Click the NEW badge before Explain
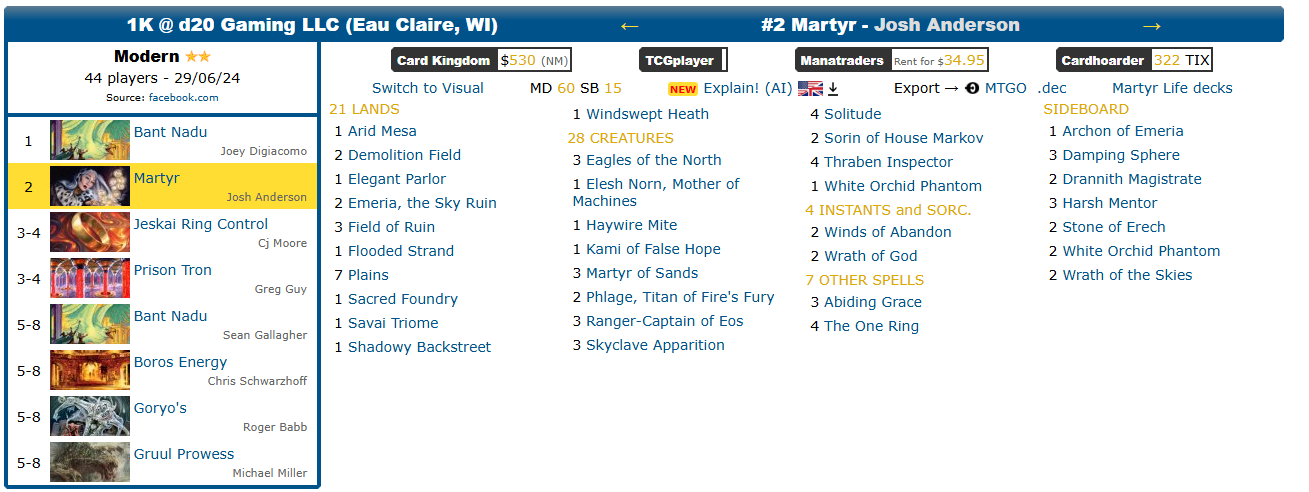The height and width of the screenshot is (492, 1309). pos(683,89)
